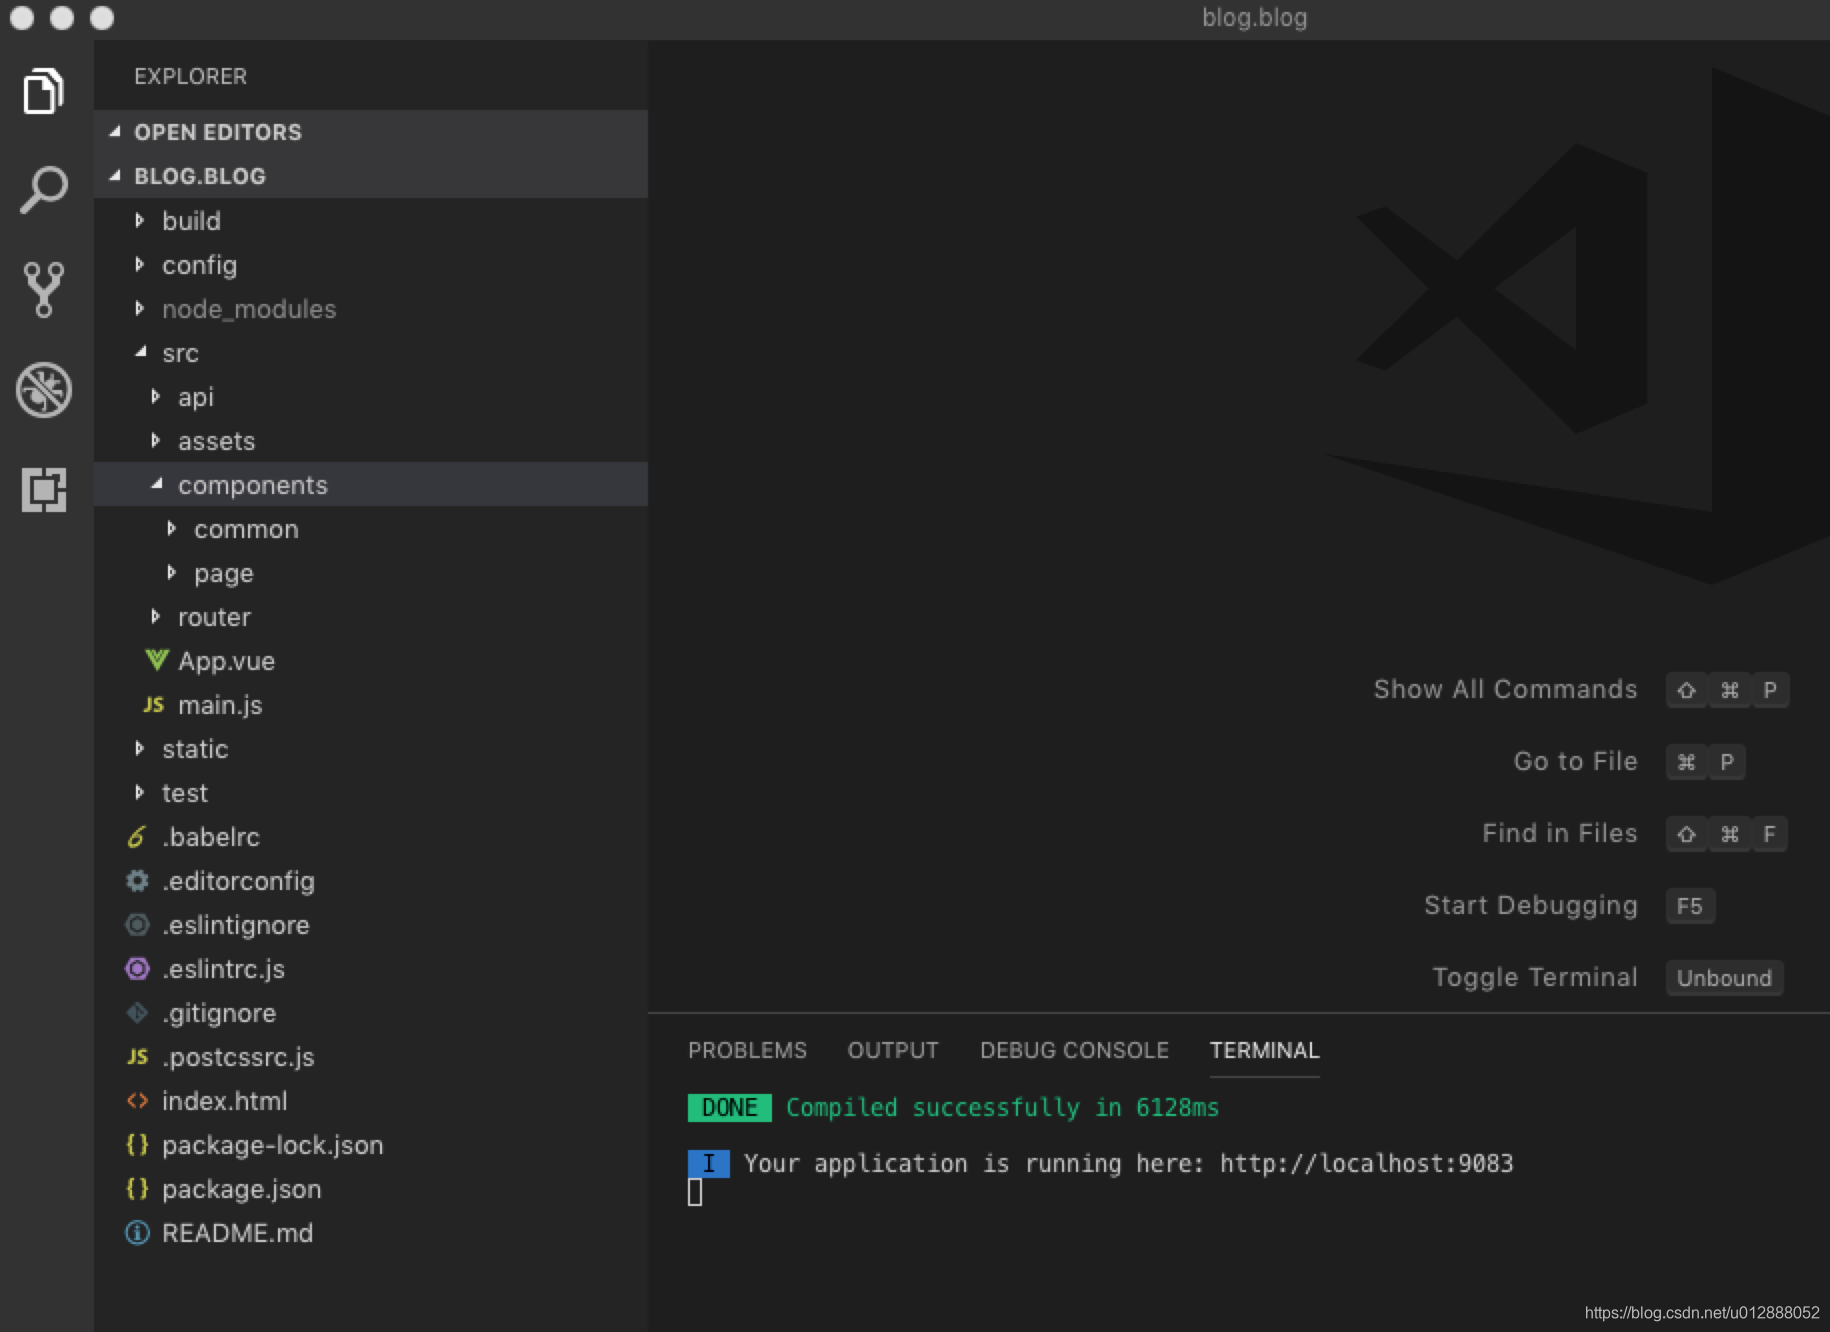
Task: Click the JS icon beside .postcssrc.js
Action: tap(137, 1056)
